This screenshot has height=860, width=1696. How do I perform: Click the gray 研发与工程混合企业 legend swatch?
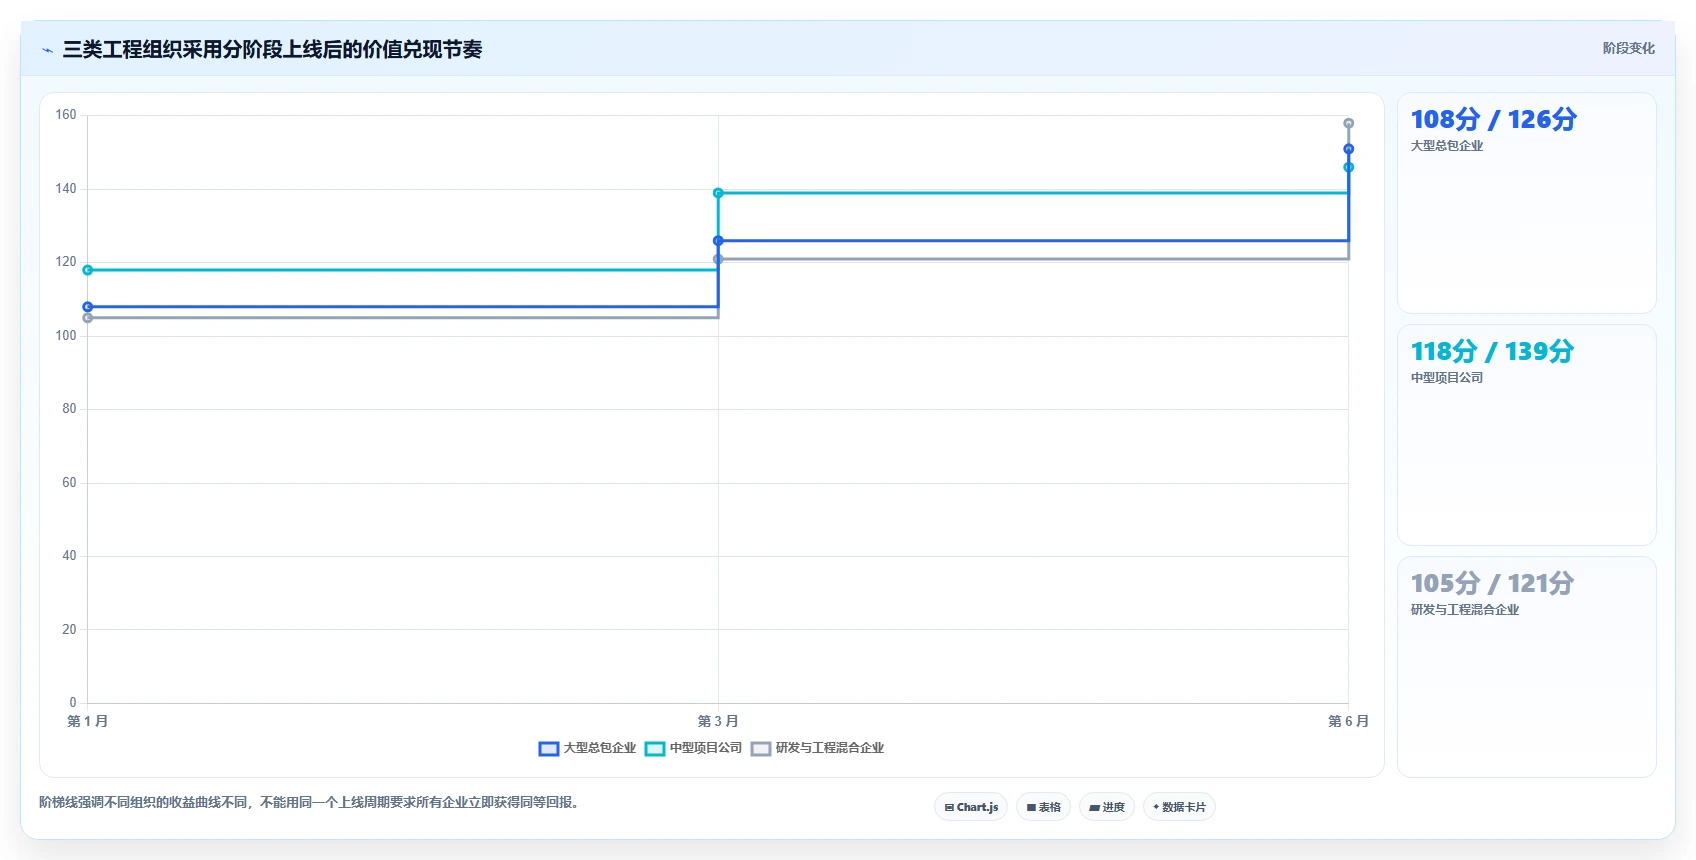(x=761, y=749)
